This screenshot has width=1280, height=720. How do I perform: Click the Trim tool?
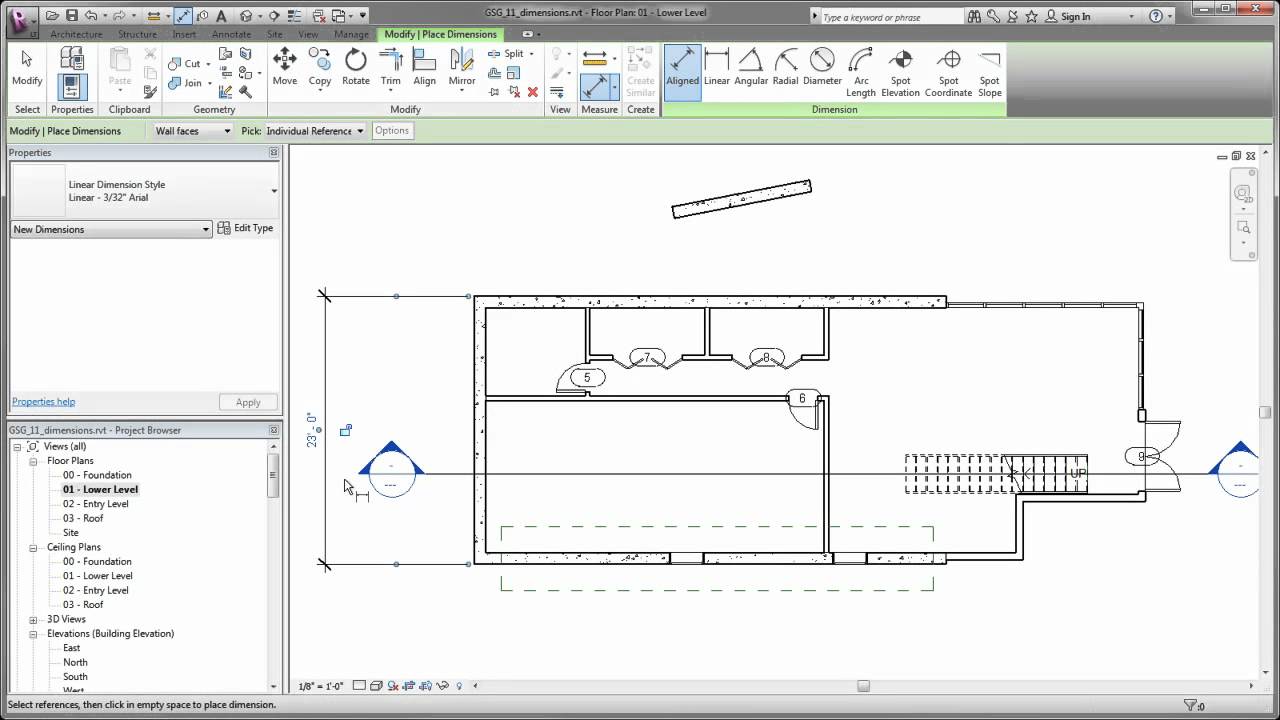click(391, 68)
